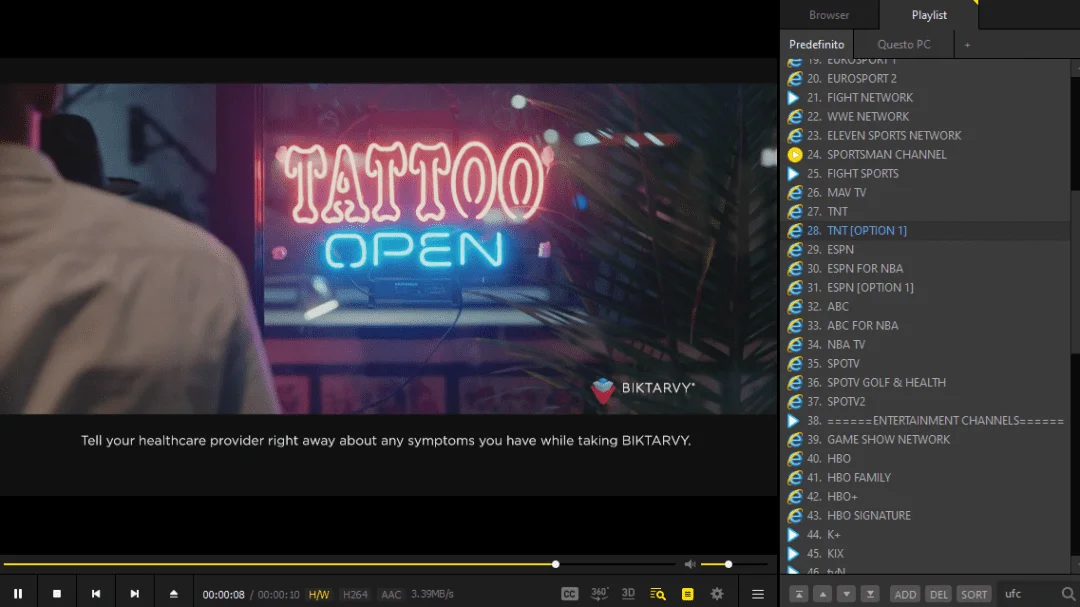Enable 360 degree video mode

599,593
